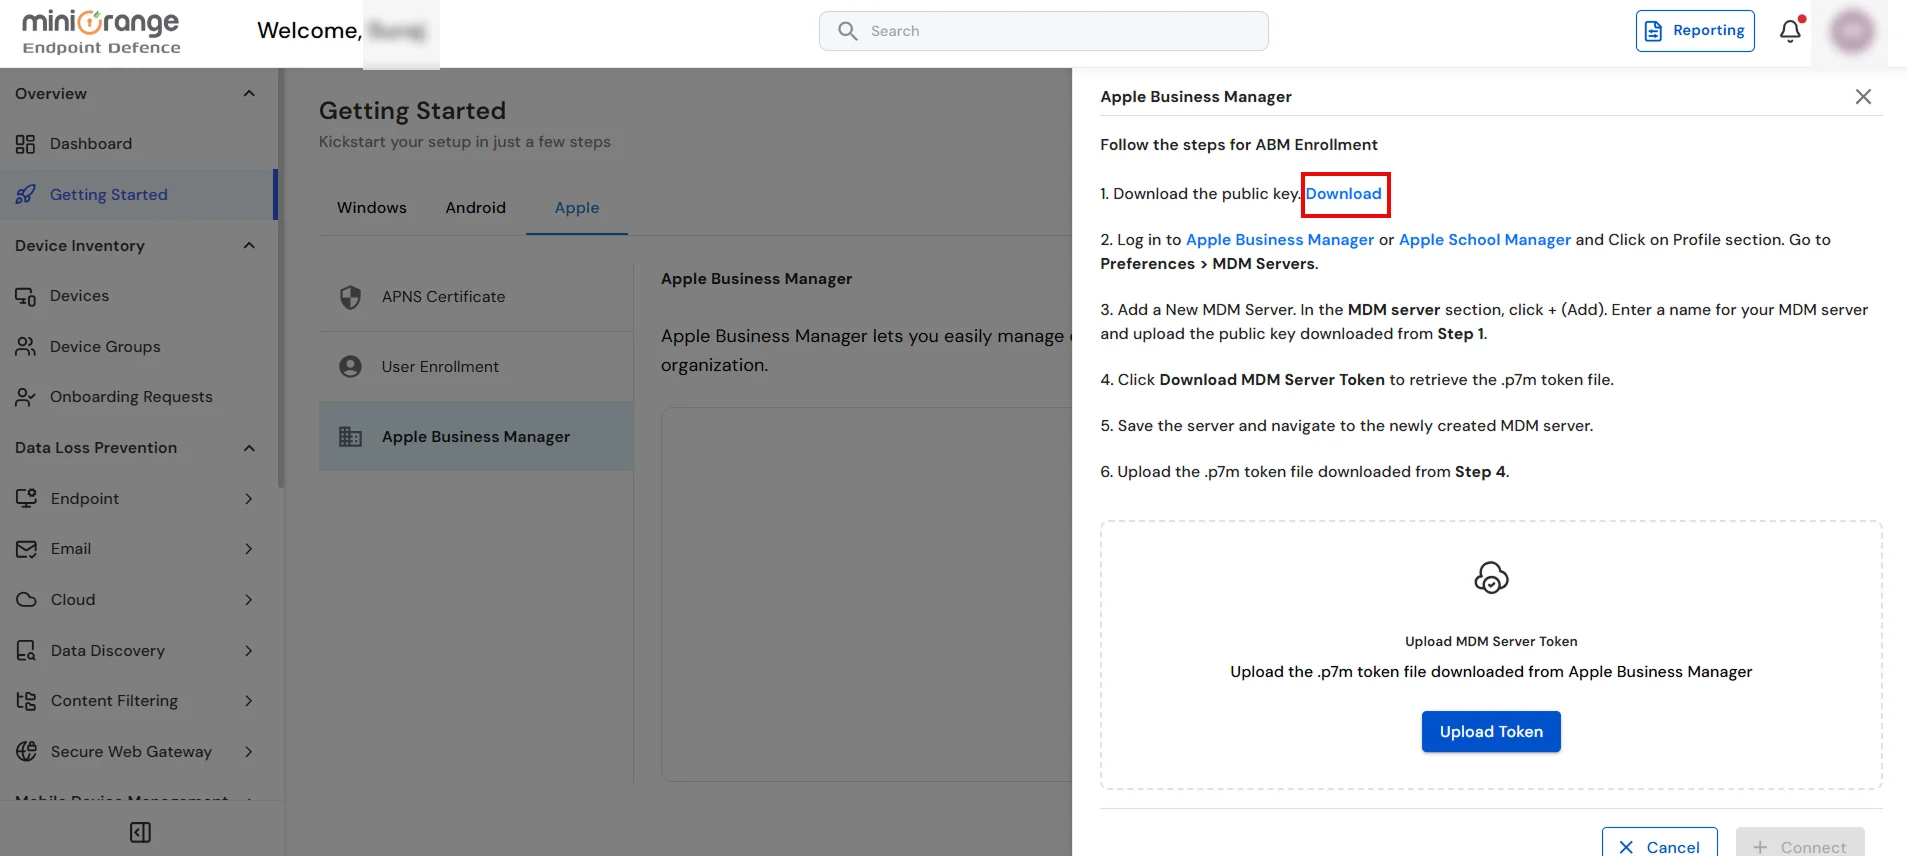The height and width of the screenshot is (856, 1907).
Task: Focus the Search input field
Action: click(x=1044, y=31)
